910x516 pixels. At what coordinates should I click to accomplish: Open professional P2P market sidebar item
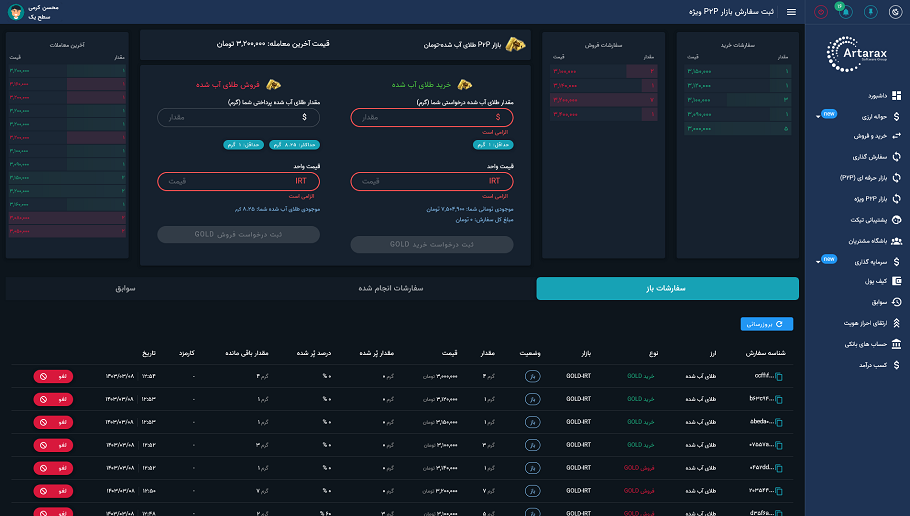(x=870, y=178)
